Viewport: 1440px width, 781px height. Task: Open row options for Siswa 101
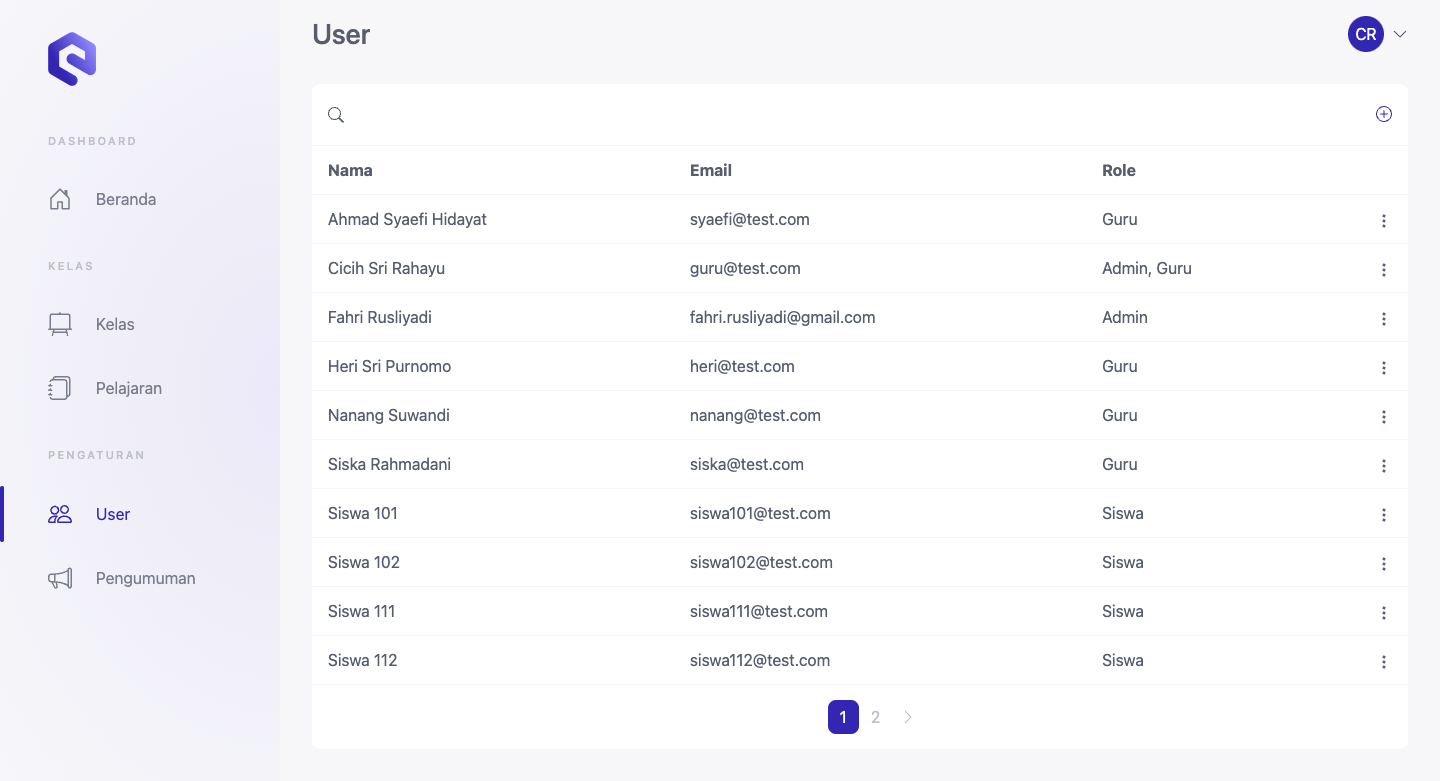pyautogui.click(x=1384, y=515)
